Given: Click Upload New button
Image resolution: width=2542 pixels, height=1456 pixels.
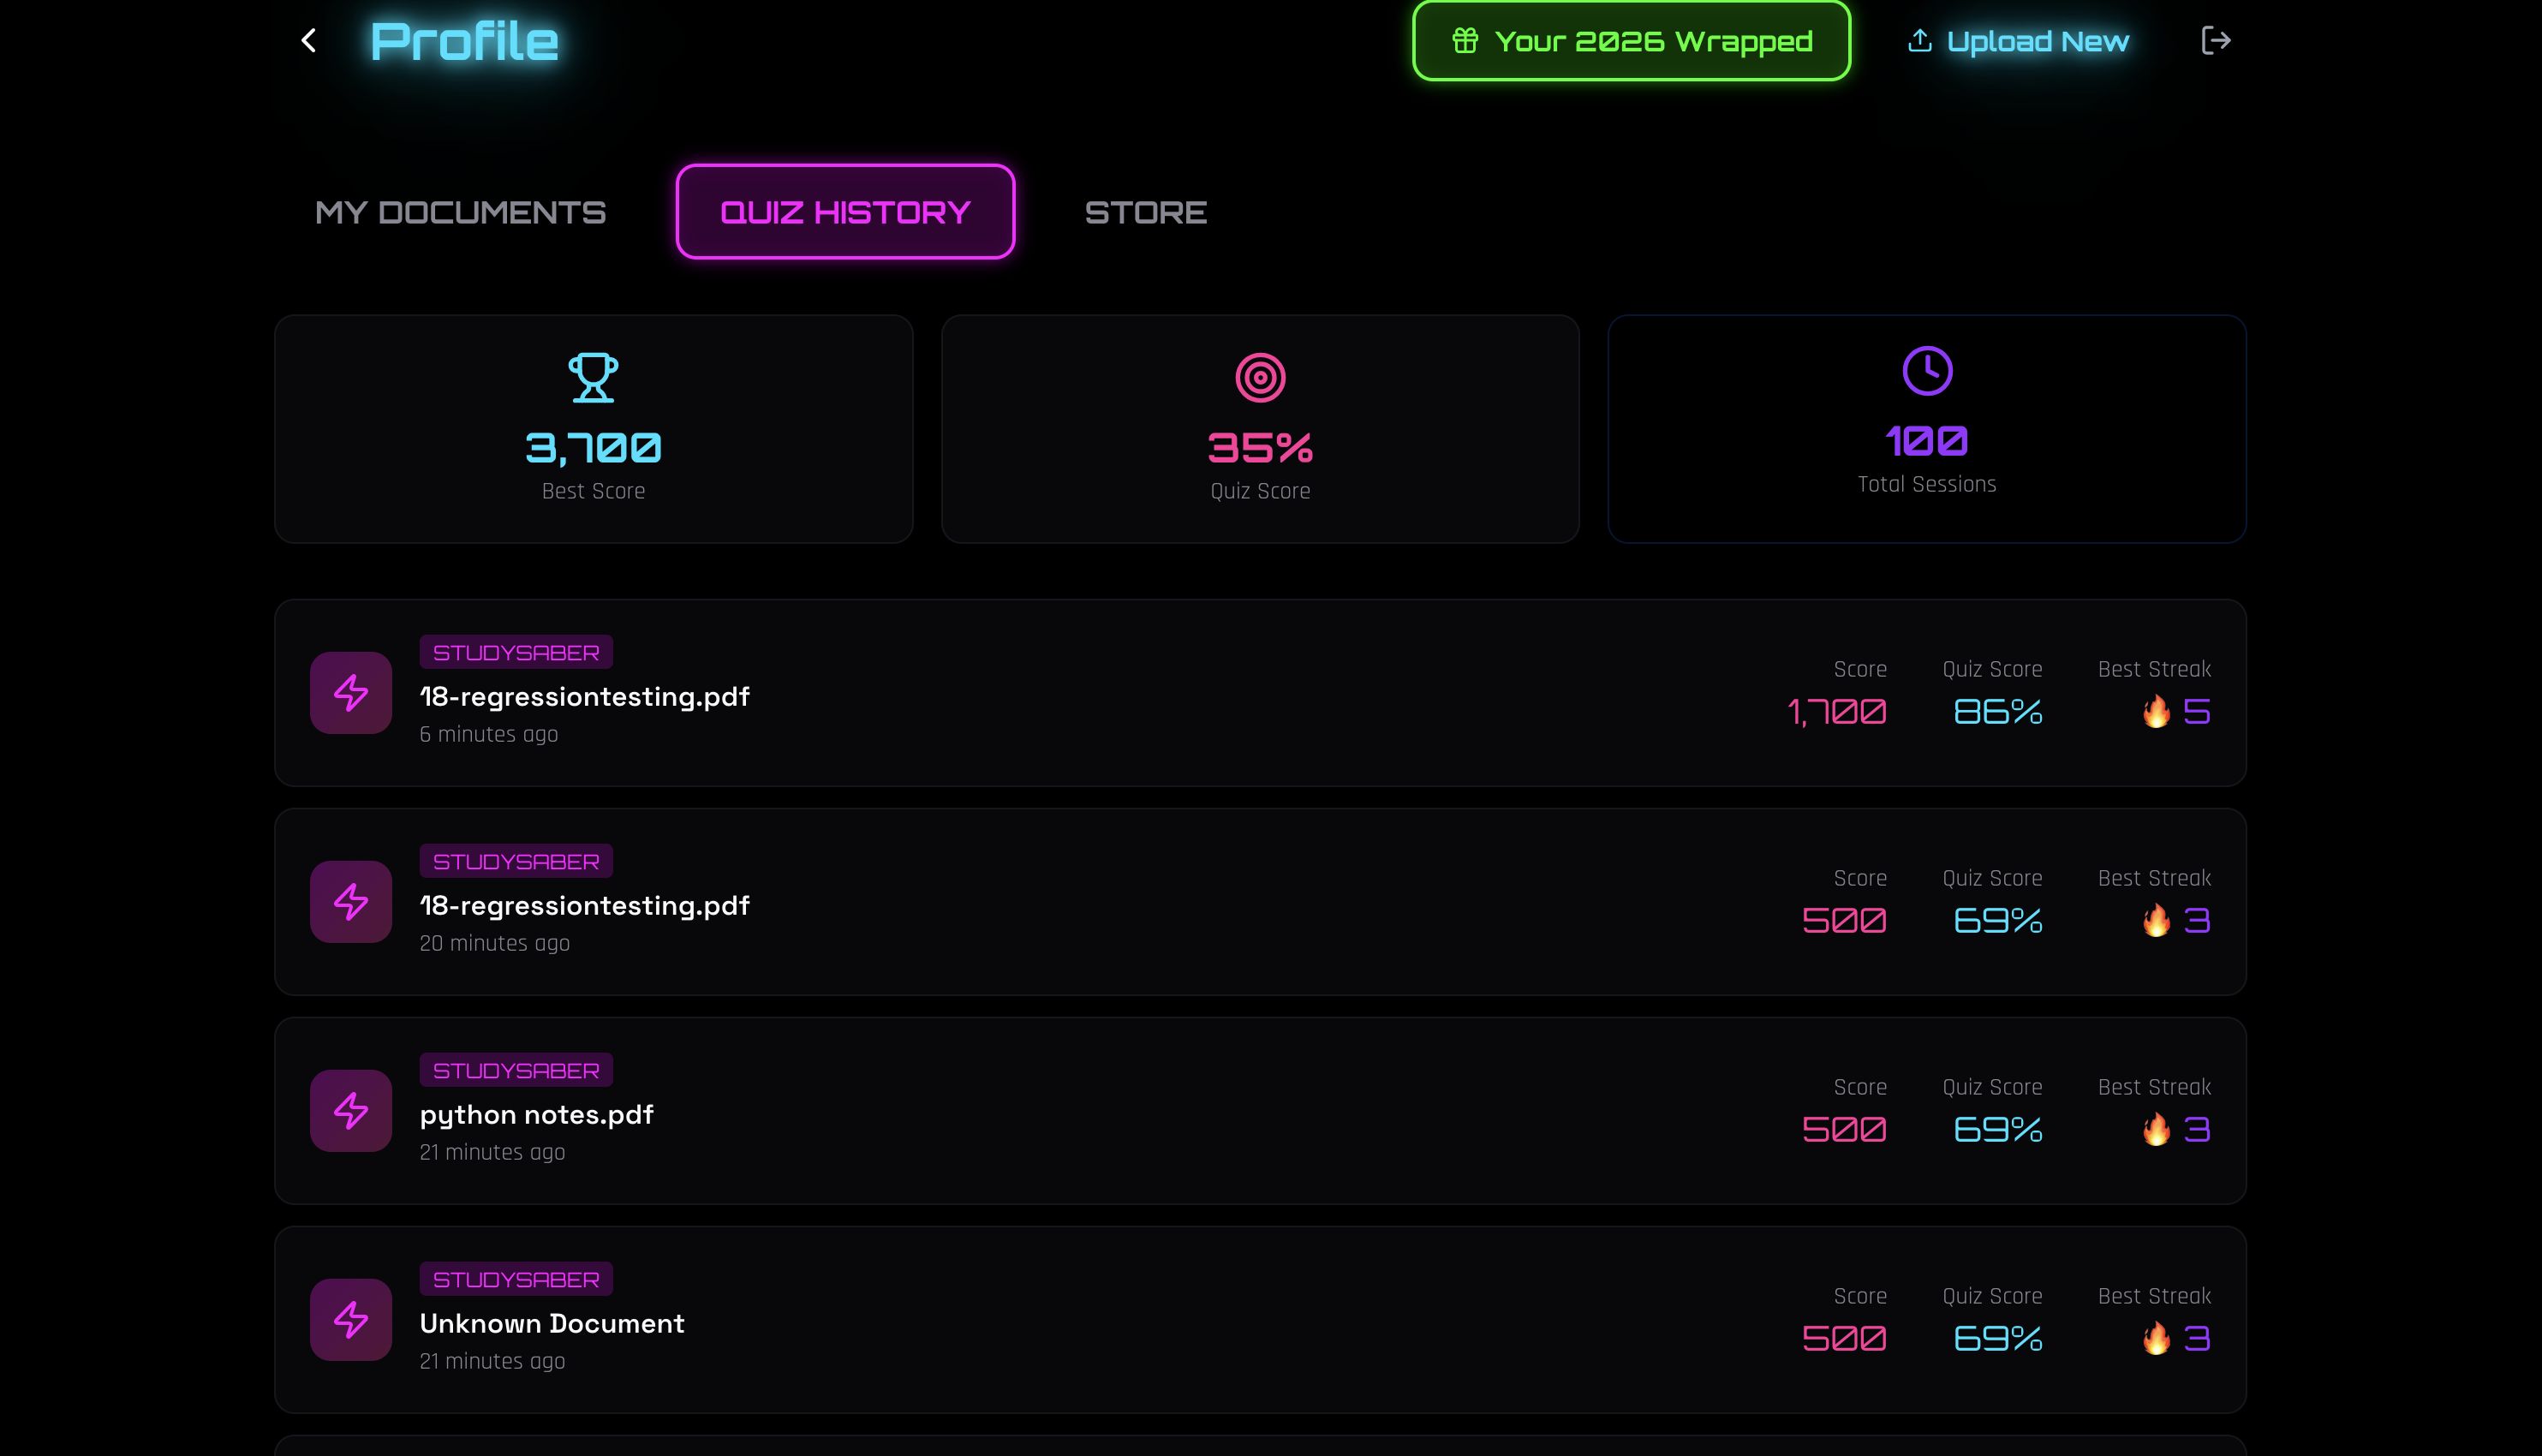Looking at the screenshot, I should (2018, 41).
